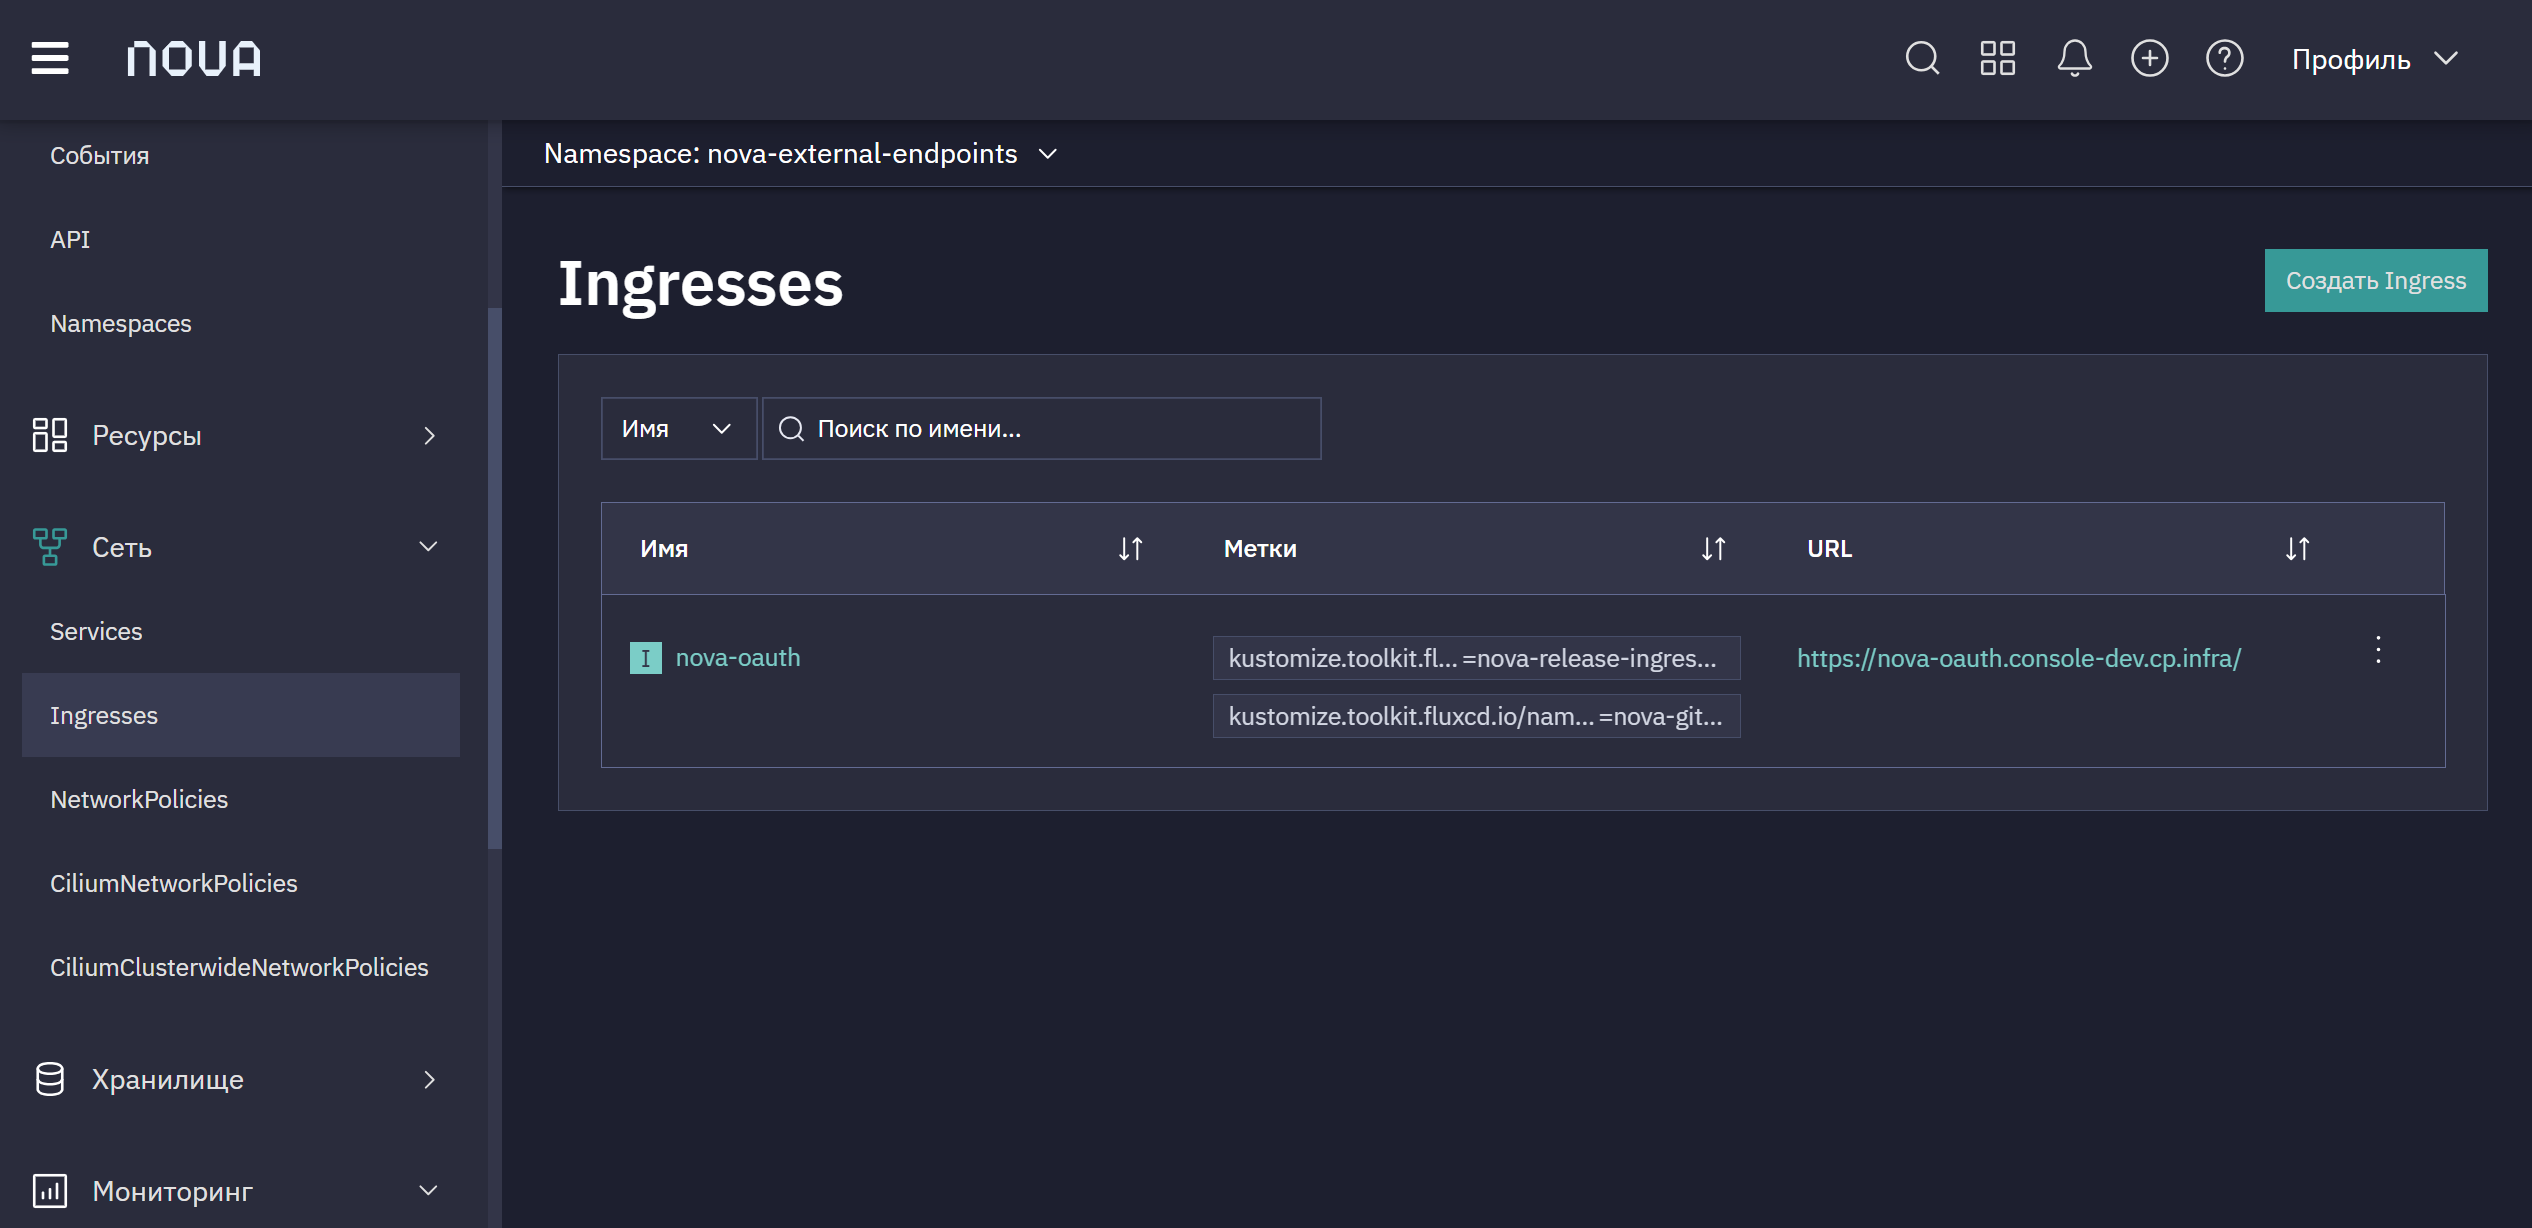This screenshot has height=1228, width=2532.
Task: Click the plus circle add icon
Action: point(2149,58)
